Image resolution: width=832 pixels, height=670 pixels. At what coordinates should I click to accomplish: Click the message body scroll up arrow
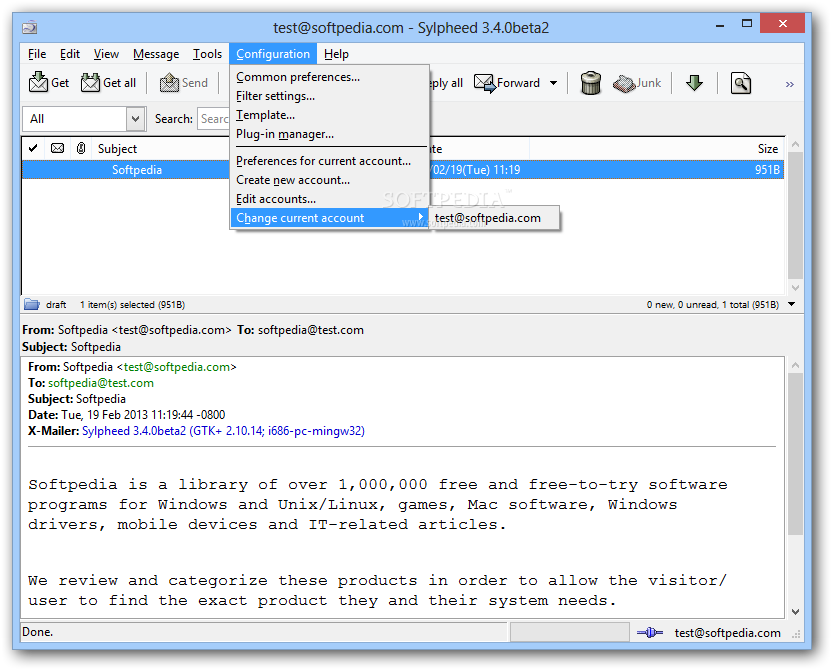click(795, 365)
